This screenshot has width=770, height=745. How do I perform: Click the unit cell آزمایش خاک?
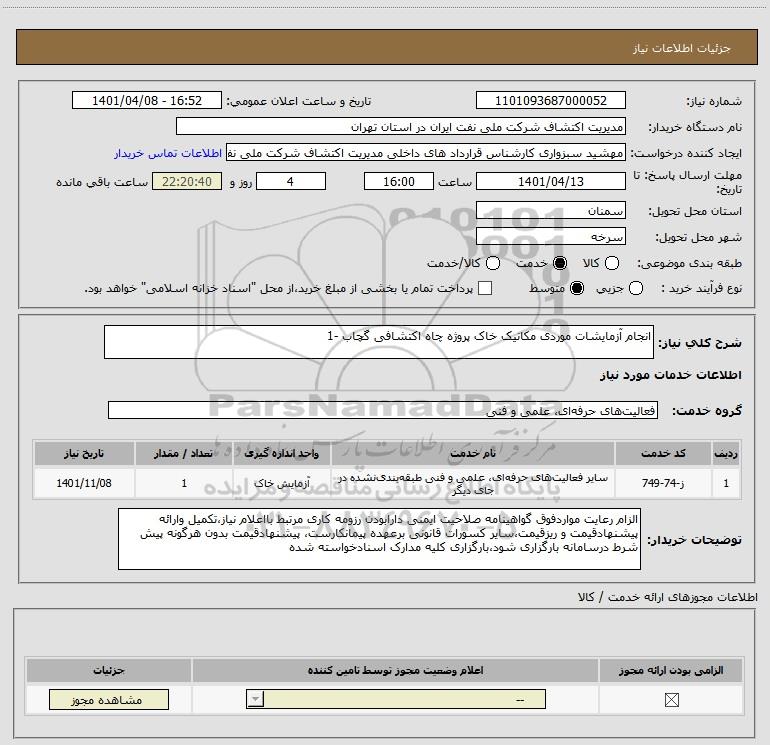pos(282,483)
